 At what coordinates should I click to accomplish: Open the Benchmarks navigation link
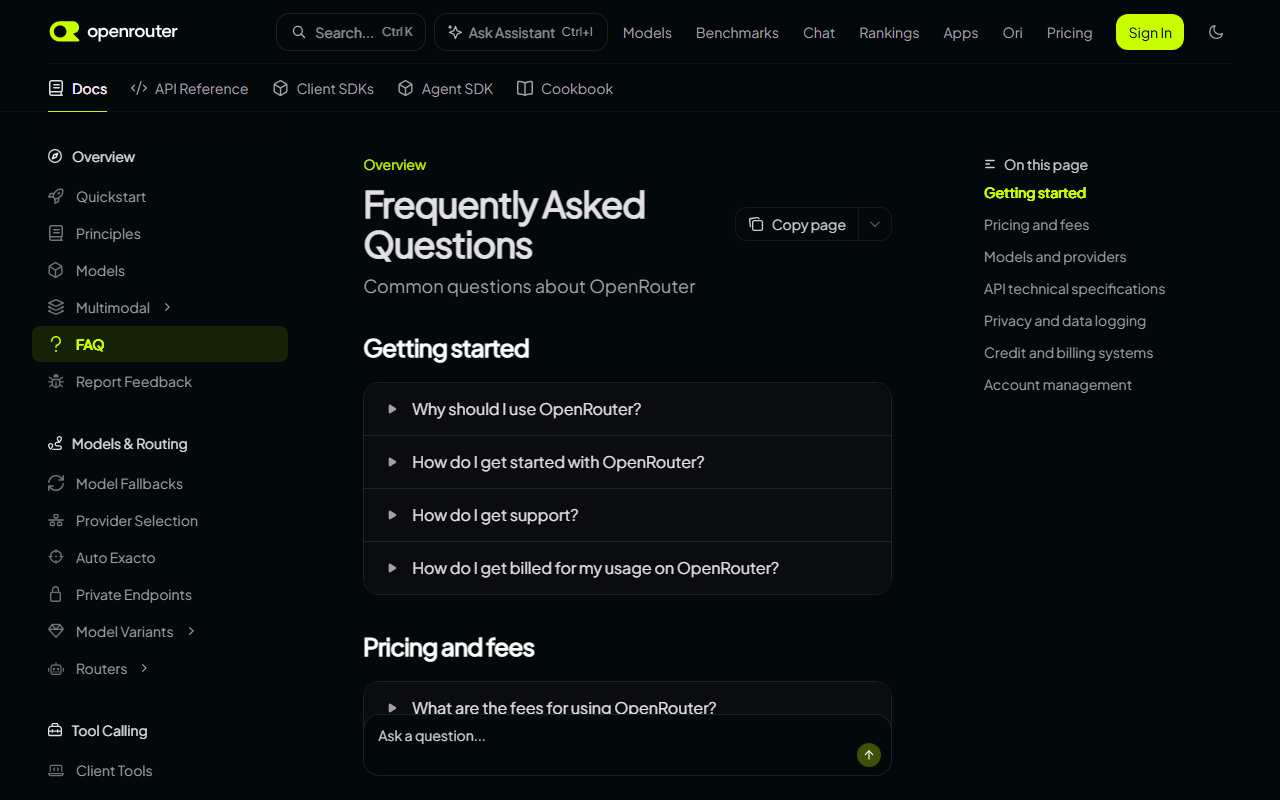(737, 33)
